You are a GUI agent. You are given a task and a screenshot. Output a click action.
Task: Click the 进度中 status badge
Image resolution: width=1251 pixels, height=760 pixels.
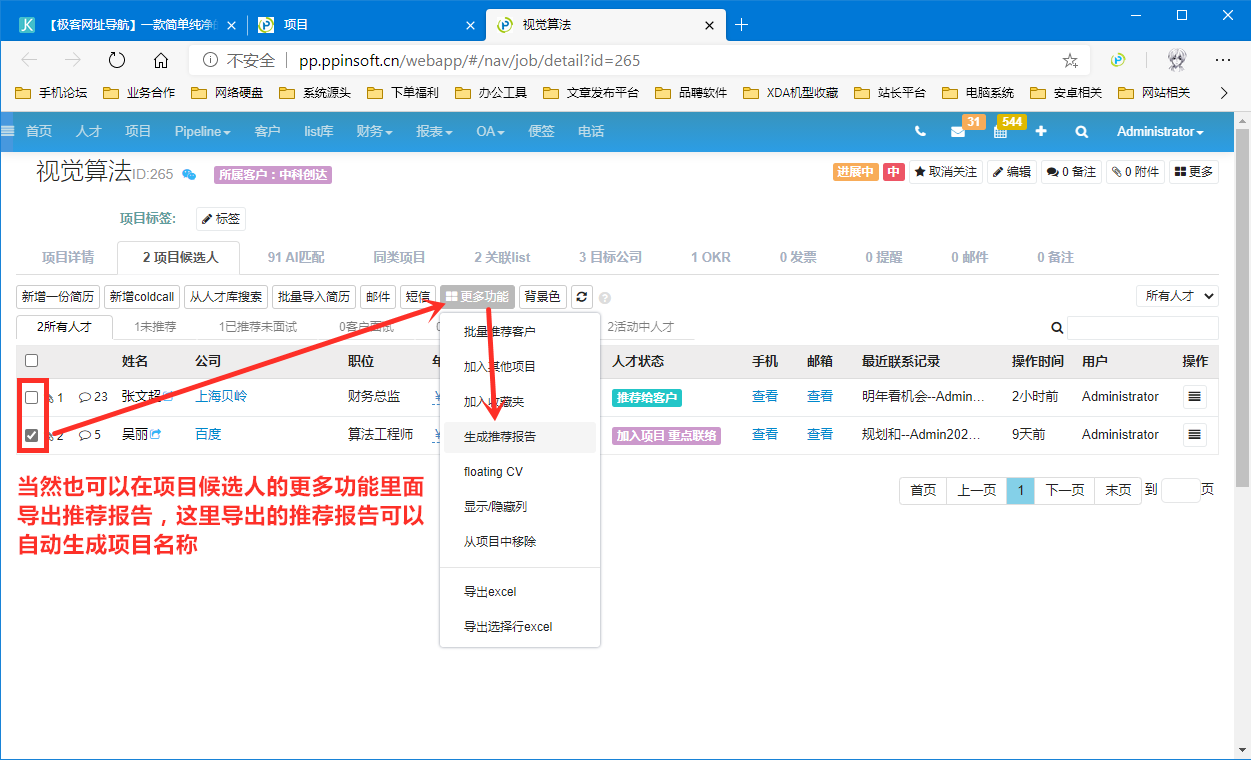(x=852, y=171)
